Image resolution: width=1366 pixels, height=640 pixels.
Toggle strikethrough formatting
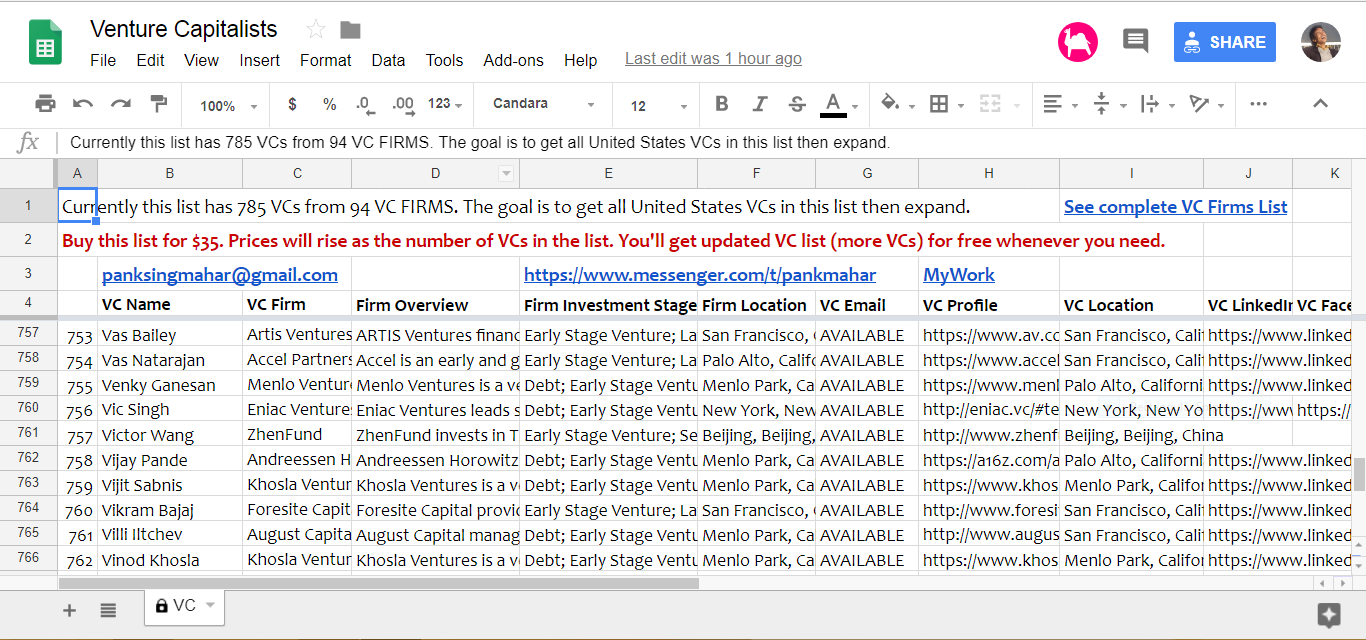click(x=797, y=104)
